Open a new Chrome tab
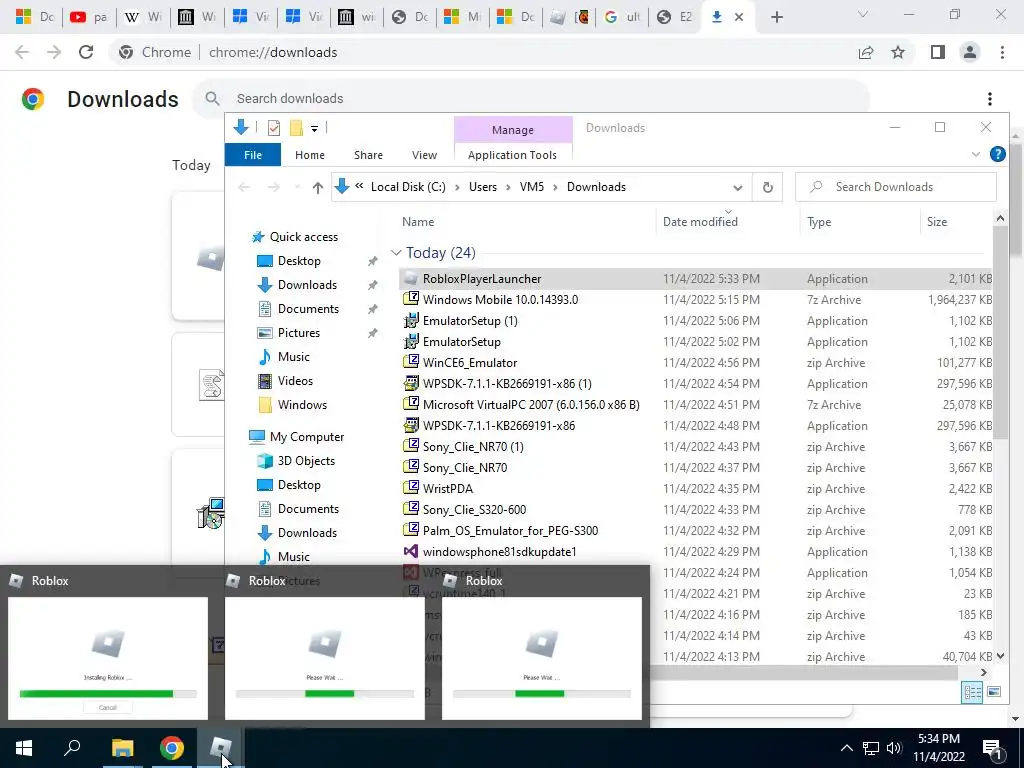The height and width of the screenshot is (768, 1024). (776, 17)
